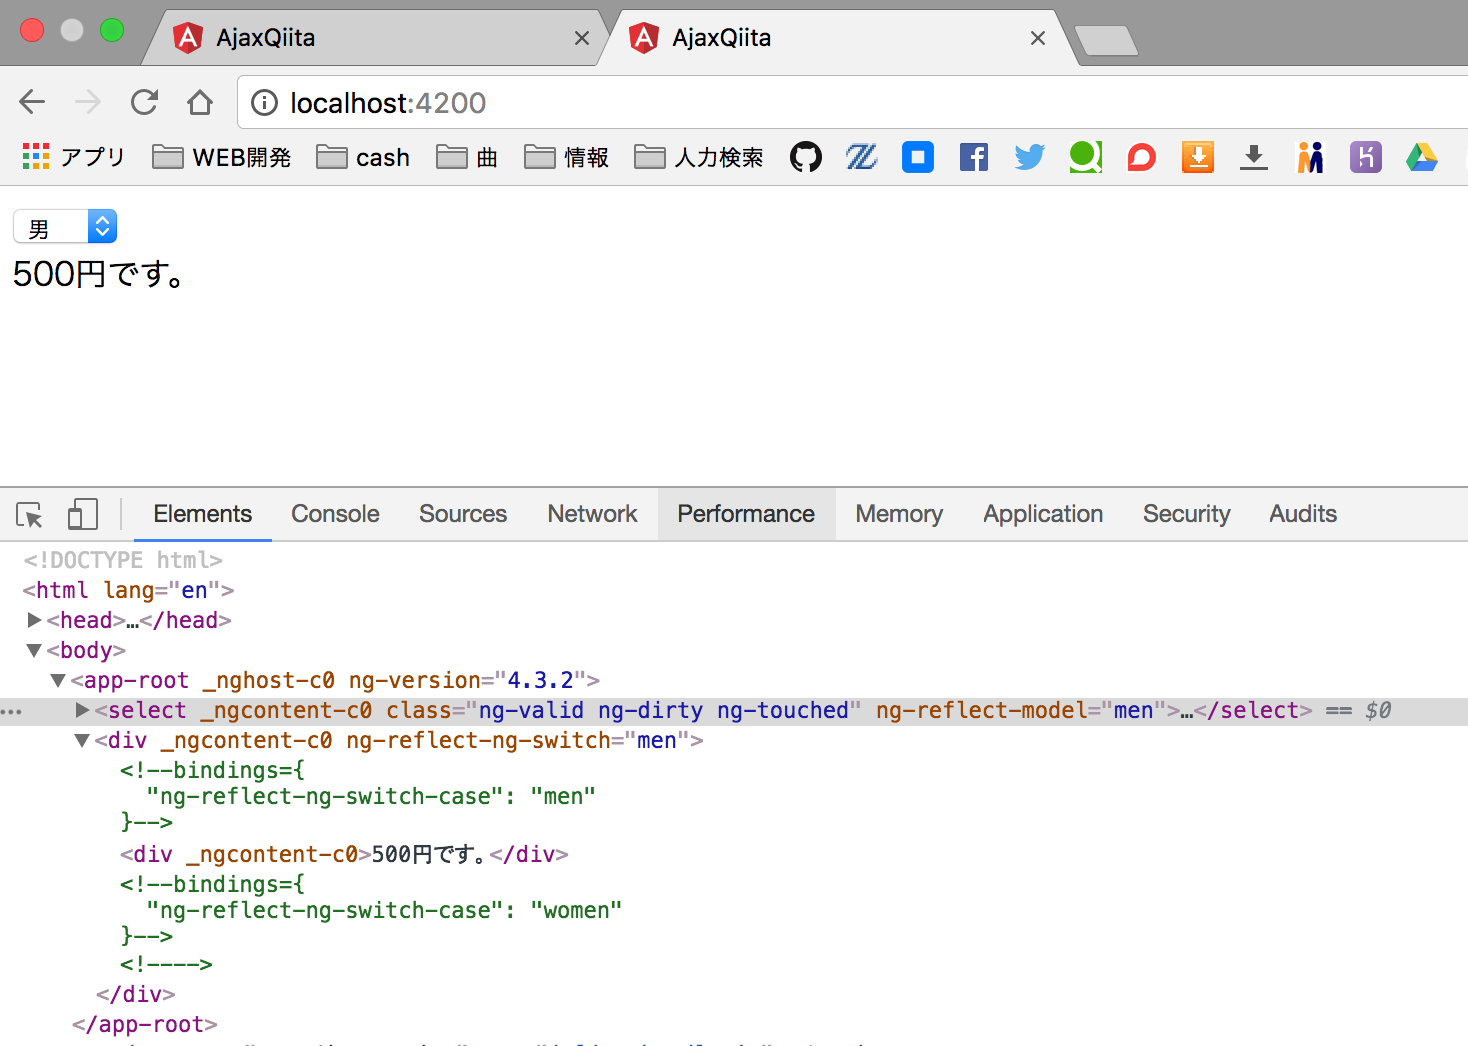Open the Facebook bookmark
This screenshot has width=1468, height=1046.
pos(973,157)
